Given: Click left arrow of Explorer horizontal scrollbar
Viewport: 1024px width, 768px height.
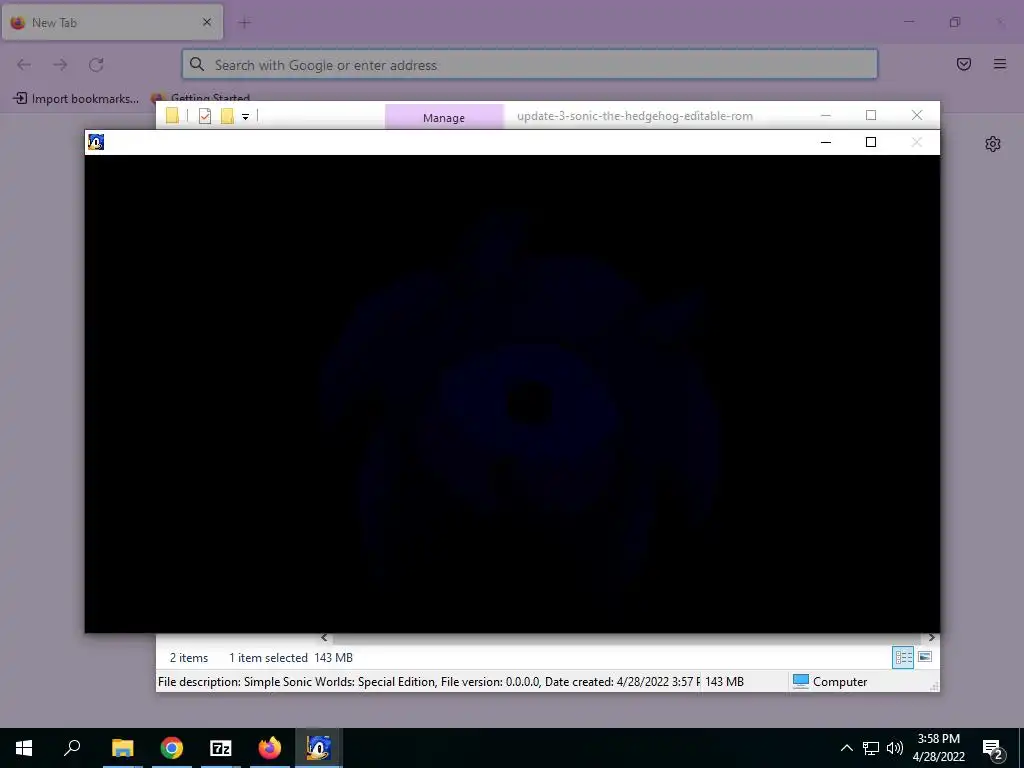Looking at the screenshot, I should click(x=325, y=637).
